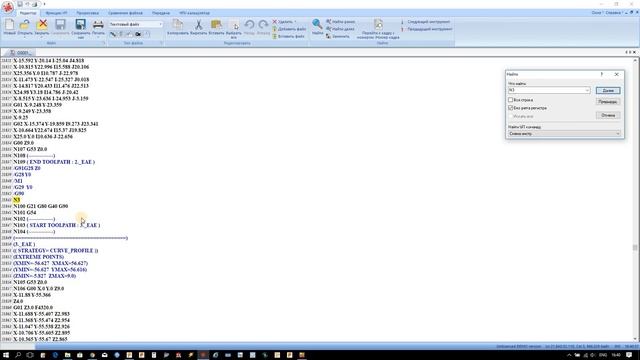Expand the File type group launcher

161,43
